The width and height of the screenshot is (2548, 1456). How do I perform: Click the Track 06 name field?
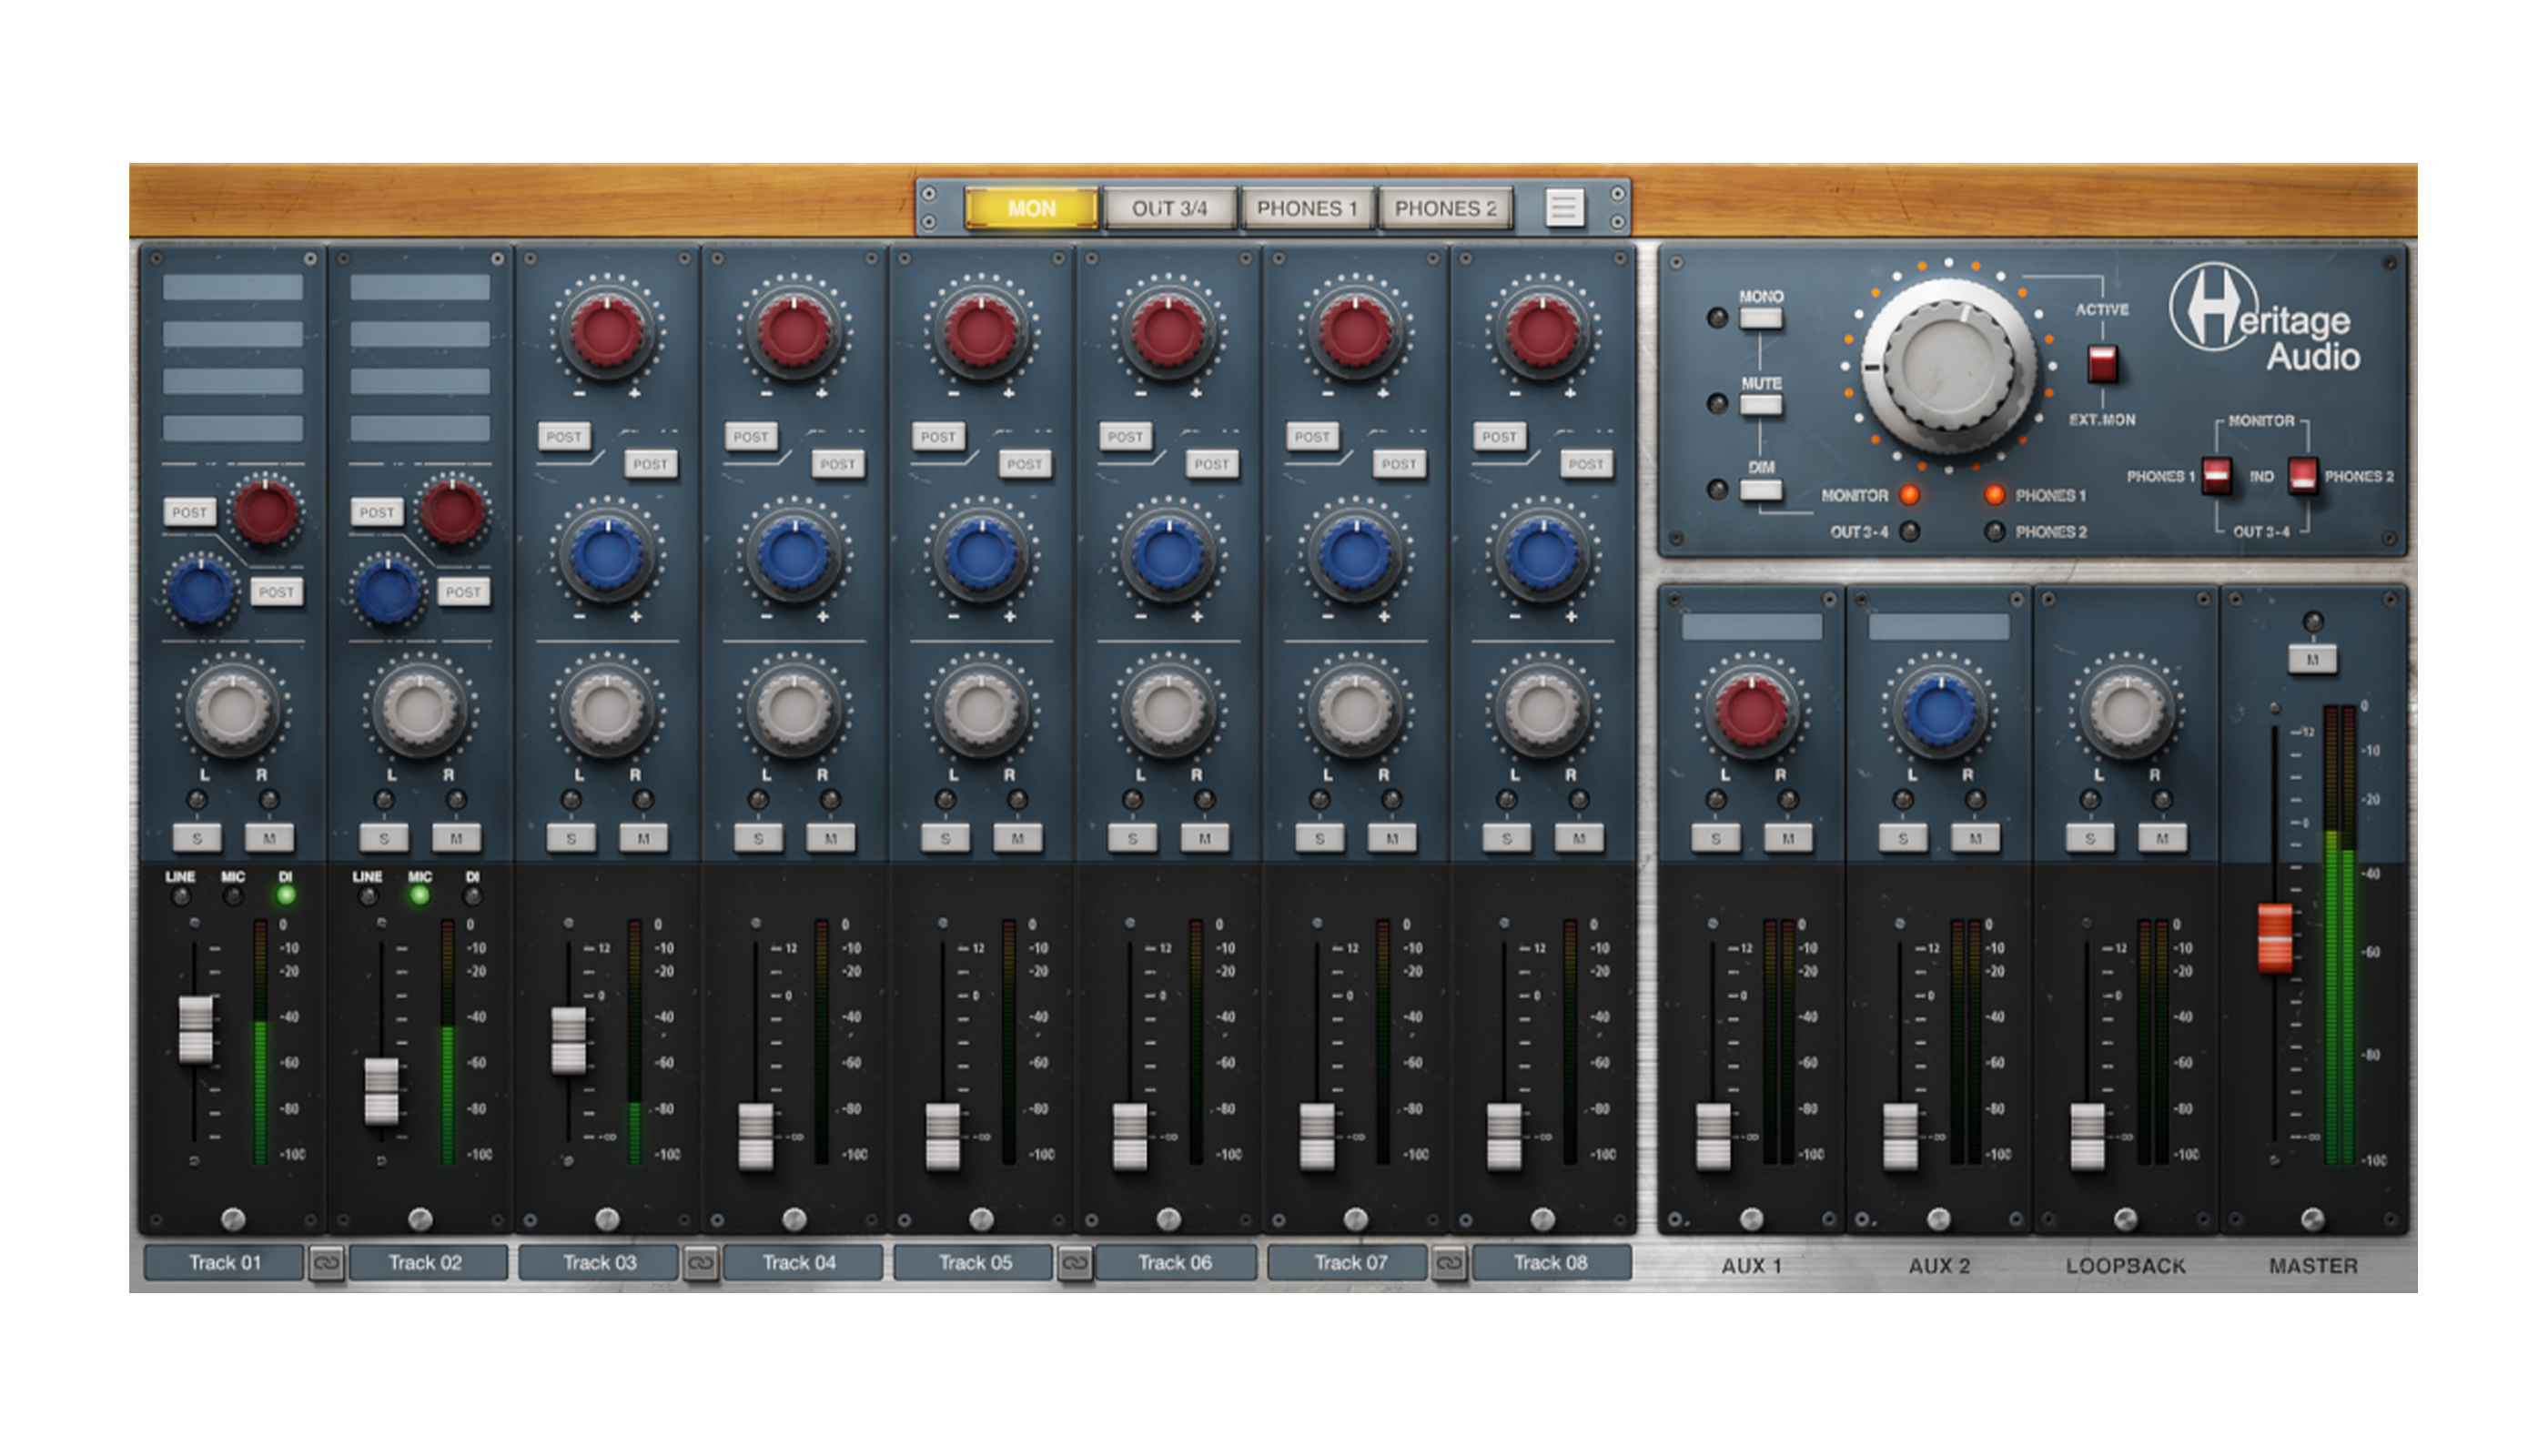[x=1176, y=1263]
